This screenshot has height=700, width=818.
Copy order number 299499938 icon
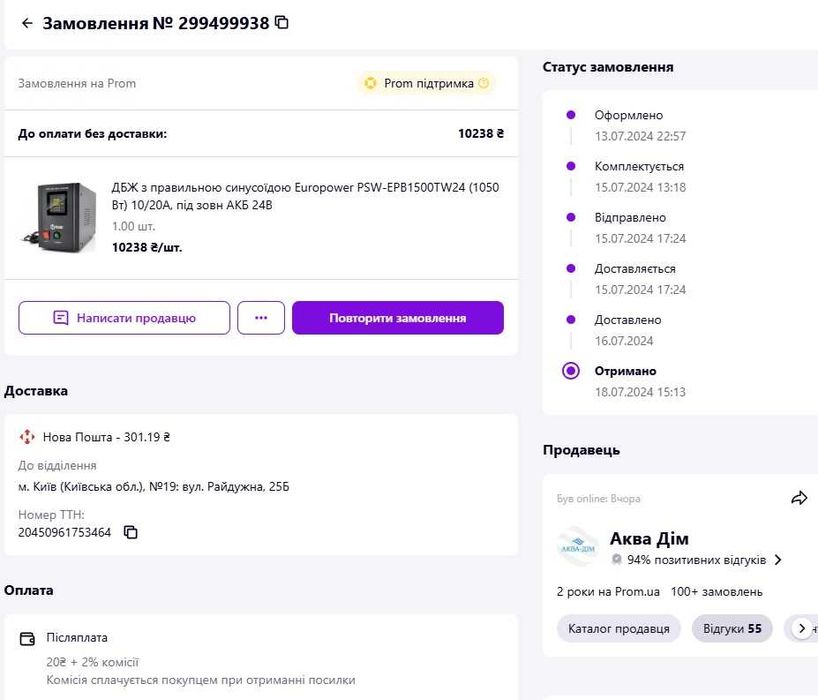282,22
